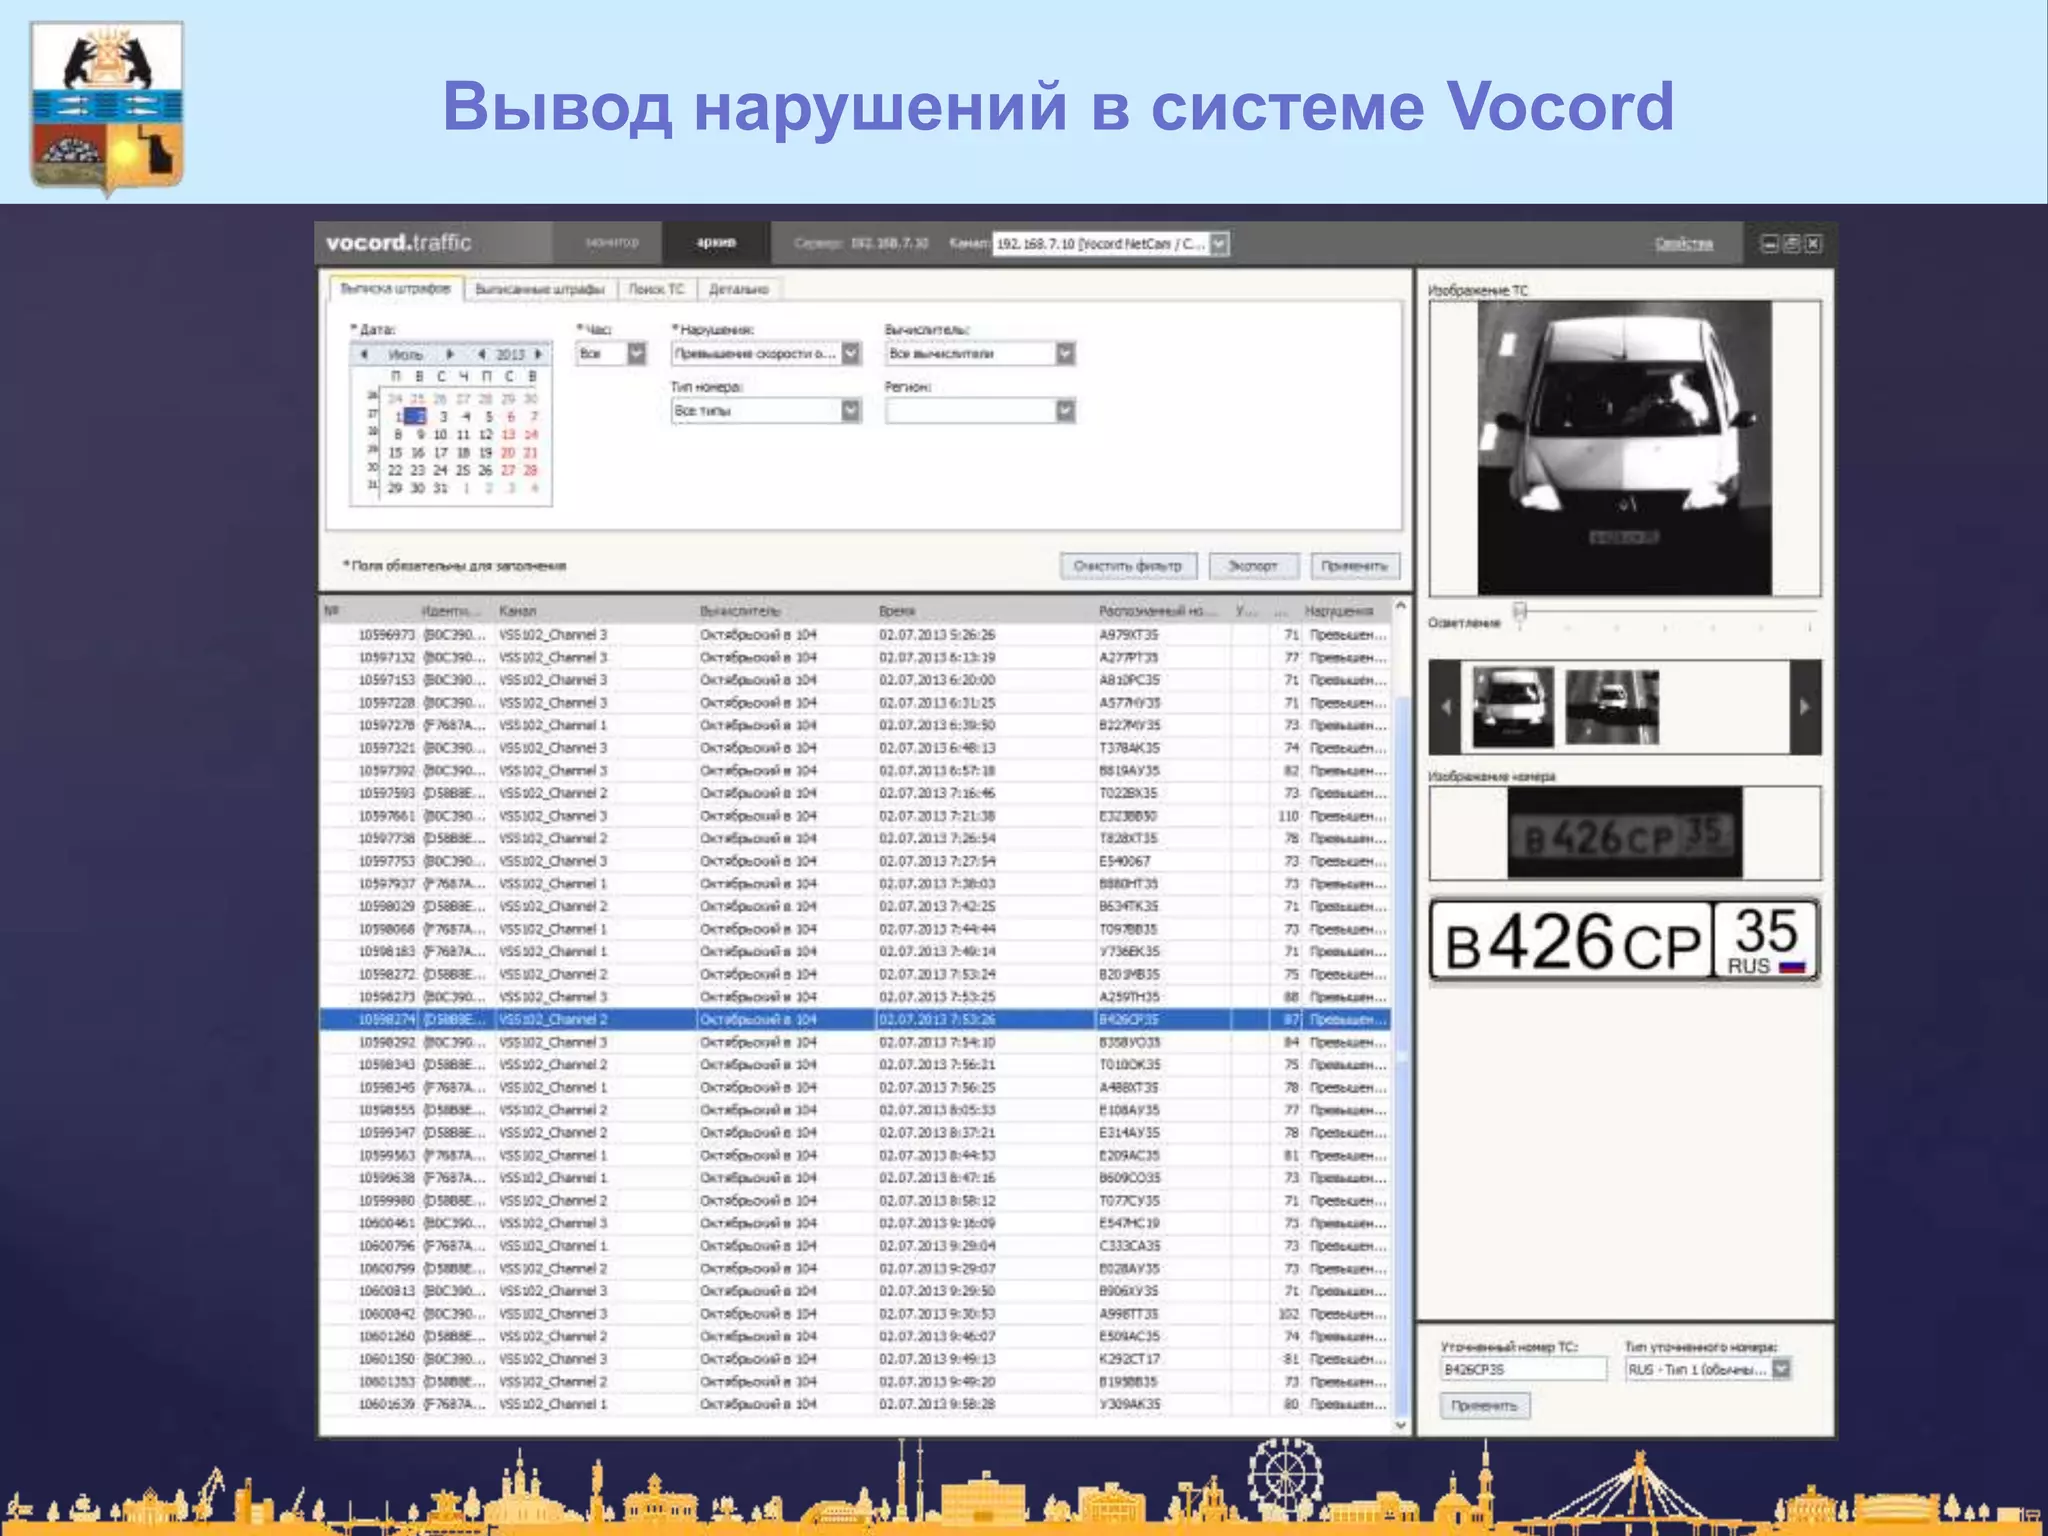Open the Канал camera dropdown
The height and width of the screenshot is (1536, 2048).
(1219, 244)
